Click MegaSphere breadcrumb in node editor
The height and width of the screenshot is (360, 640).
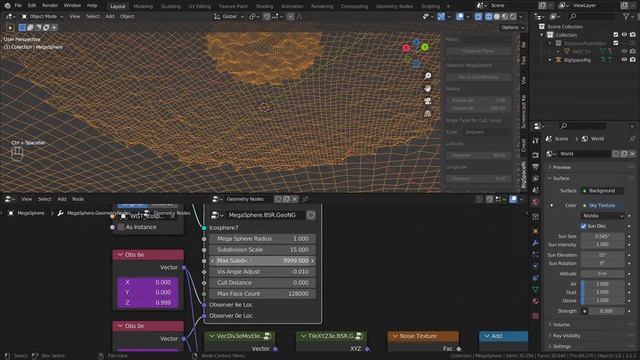point(31,213)
